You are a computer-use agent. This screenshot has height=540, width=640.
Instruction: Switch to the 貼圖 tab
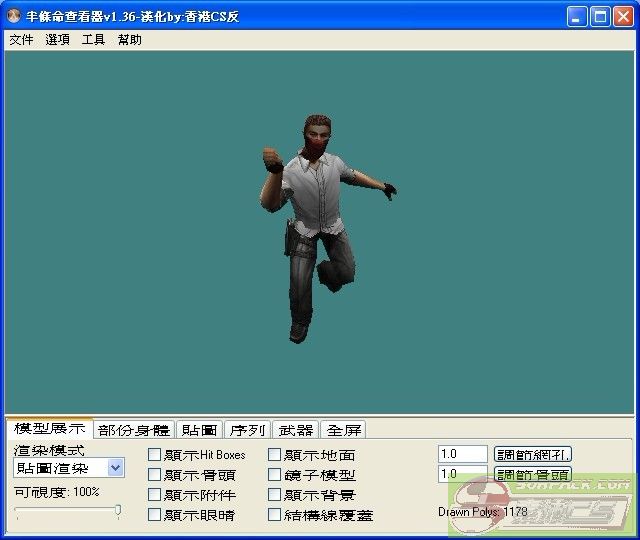coord(199,430)
